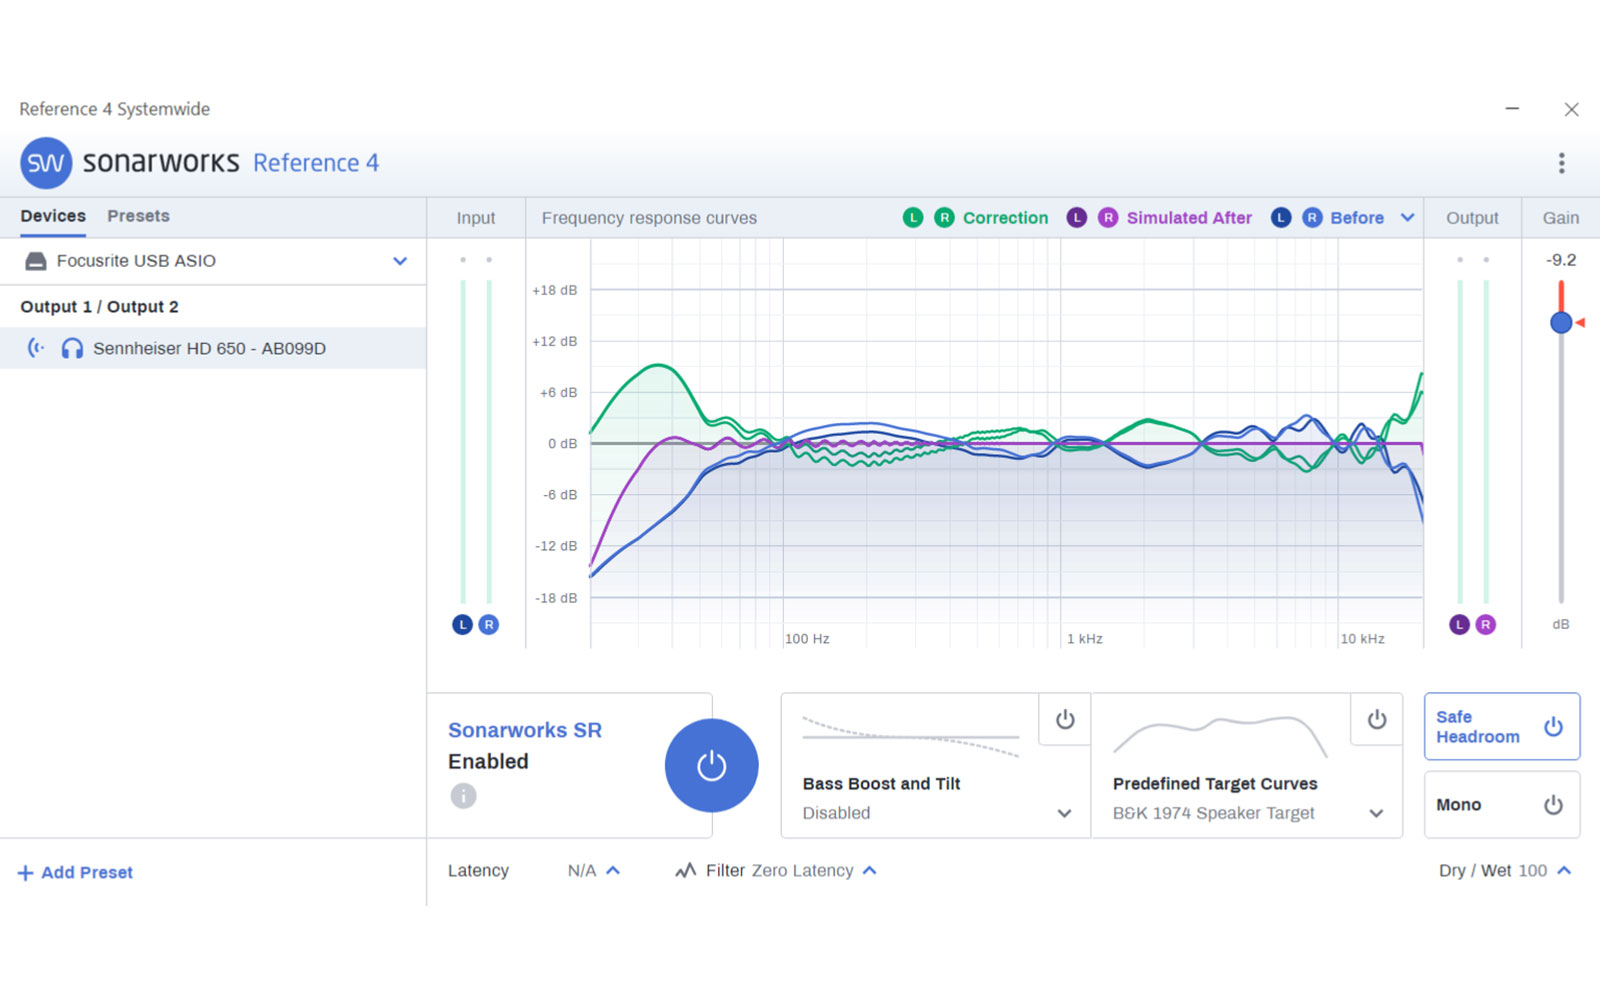This screenshot has height=1007, width=1600.
Task: Click the Simulated After legend label
Action: (1189, 217)
